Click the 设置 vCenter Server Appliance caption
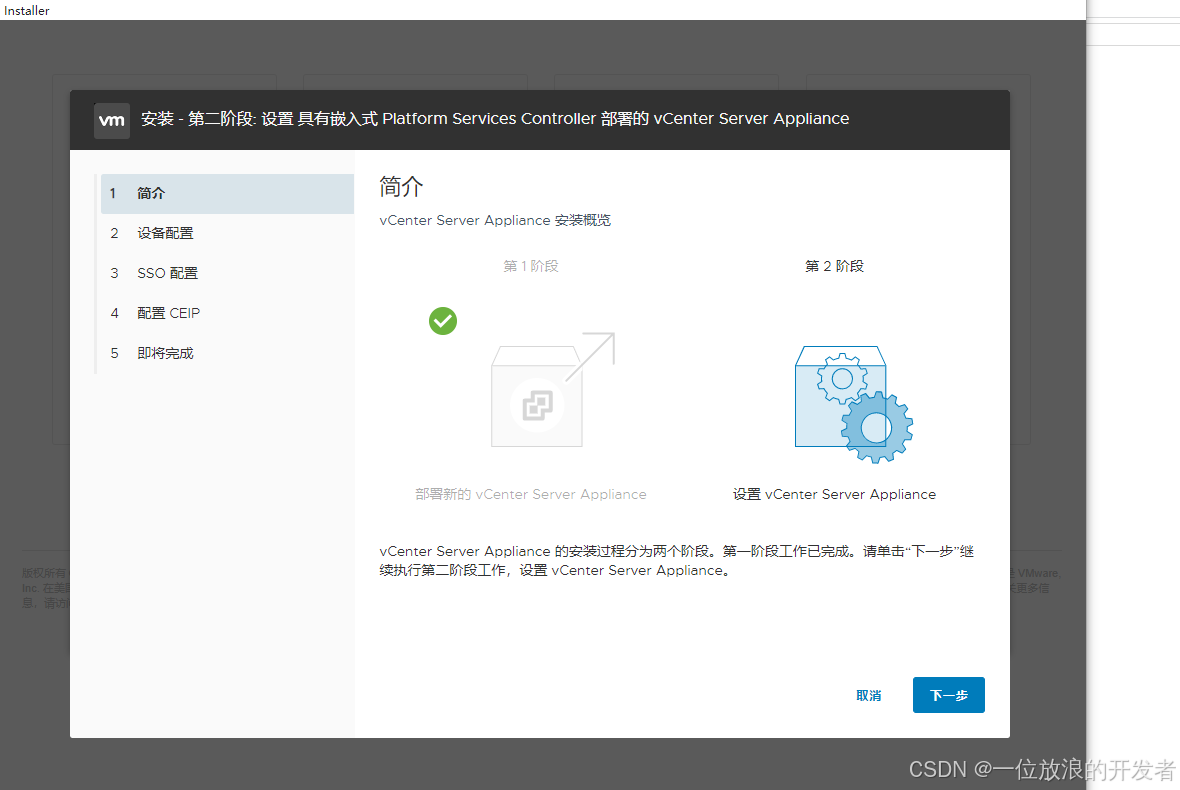Image resolution: width=1180 pixels, height=790 pixels. click(x=834, y=494)
